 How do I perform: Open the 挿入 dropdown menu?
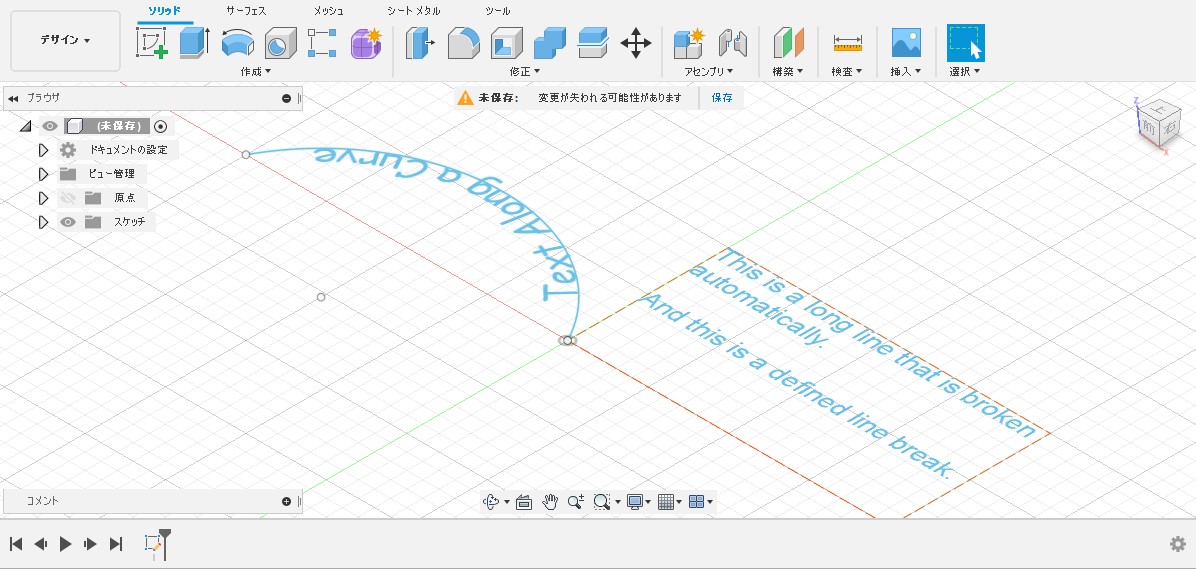(x=906, y=71)
